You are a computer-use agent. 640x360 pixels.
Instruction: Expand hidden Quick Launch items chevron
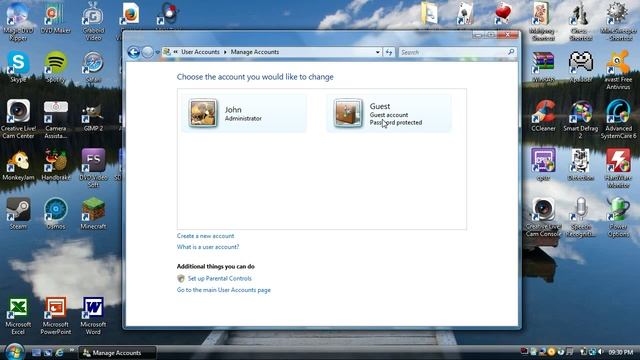pyautogui.click(x=71, y=351)
